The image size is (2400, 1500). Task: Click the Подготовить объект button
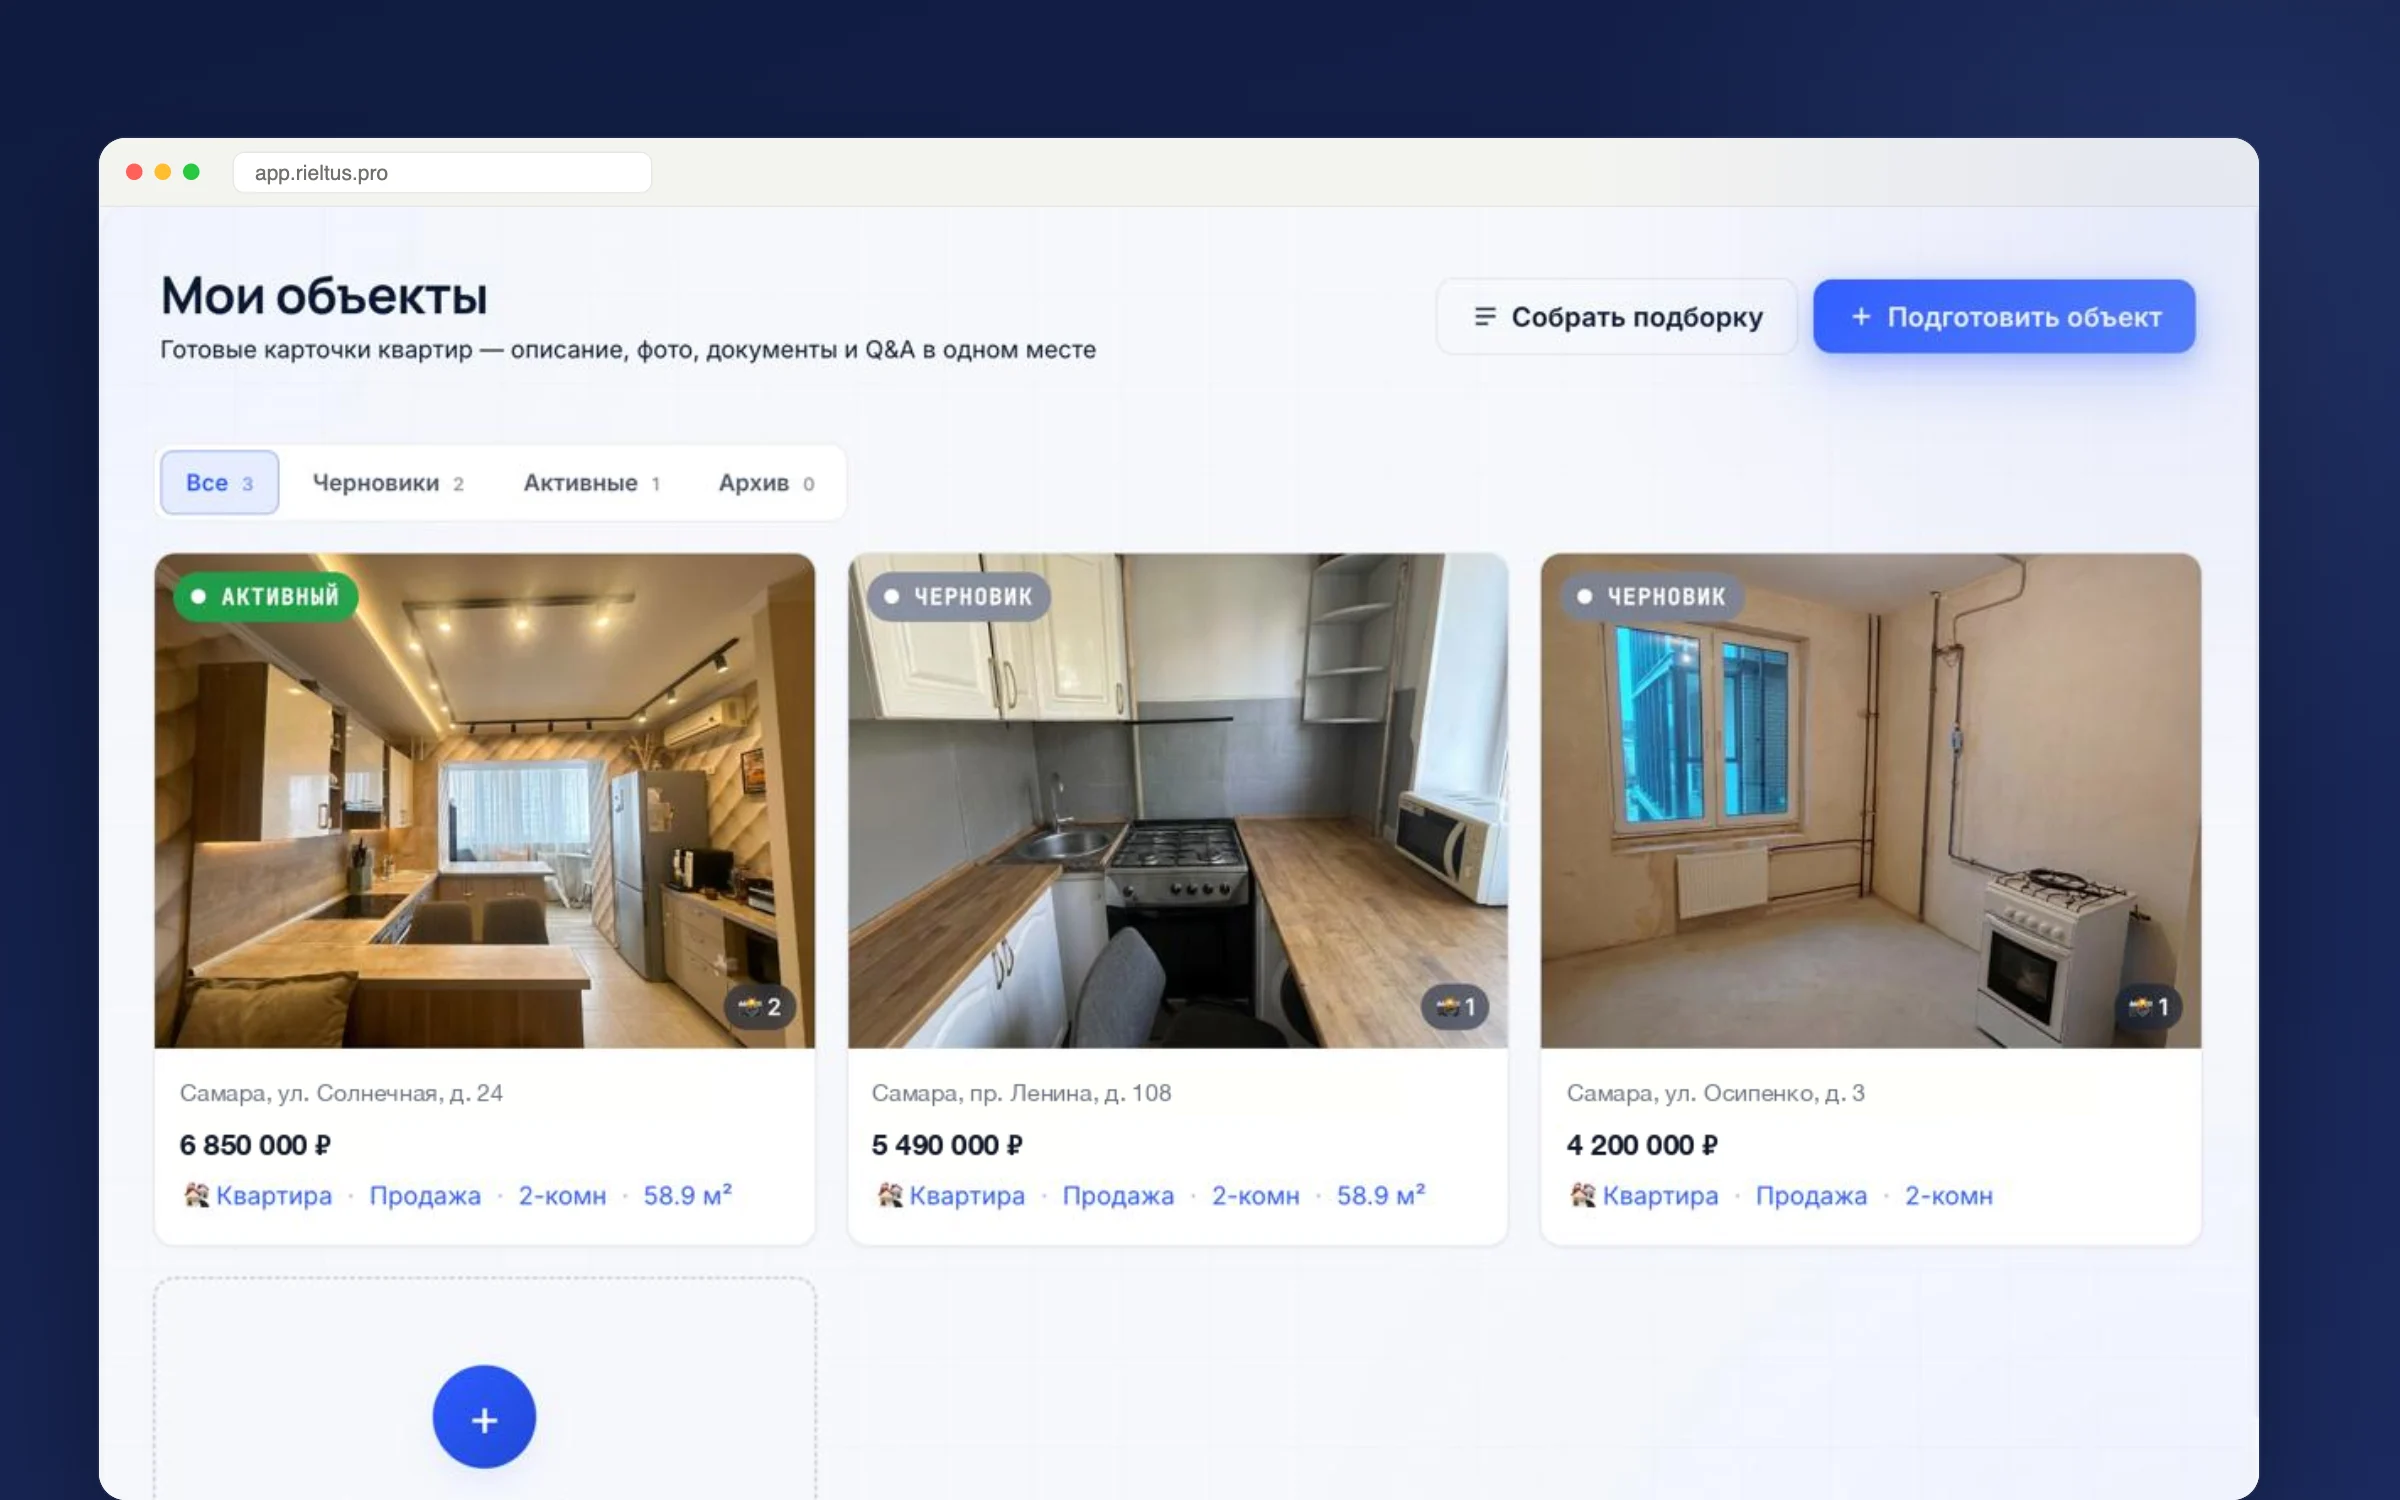[x=2004, y=317]
